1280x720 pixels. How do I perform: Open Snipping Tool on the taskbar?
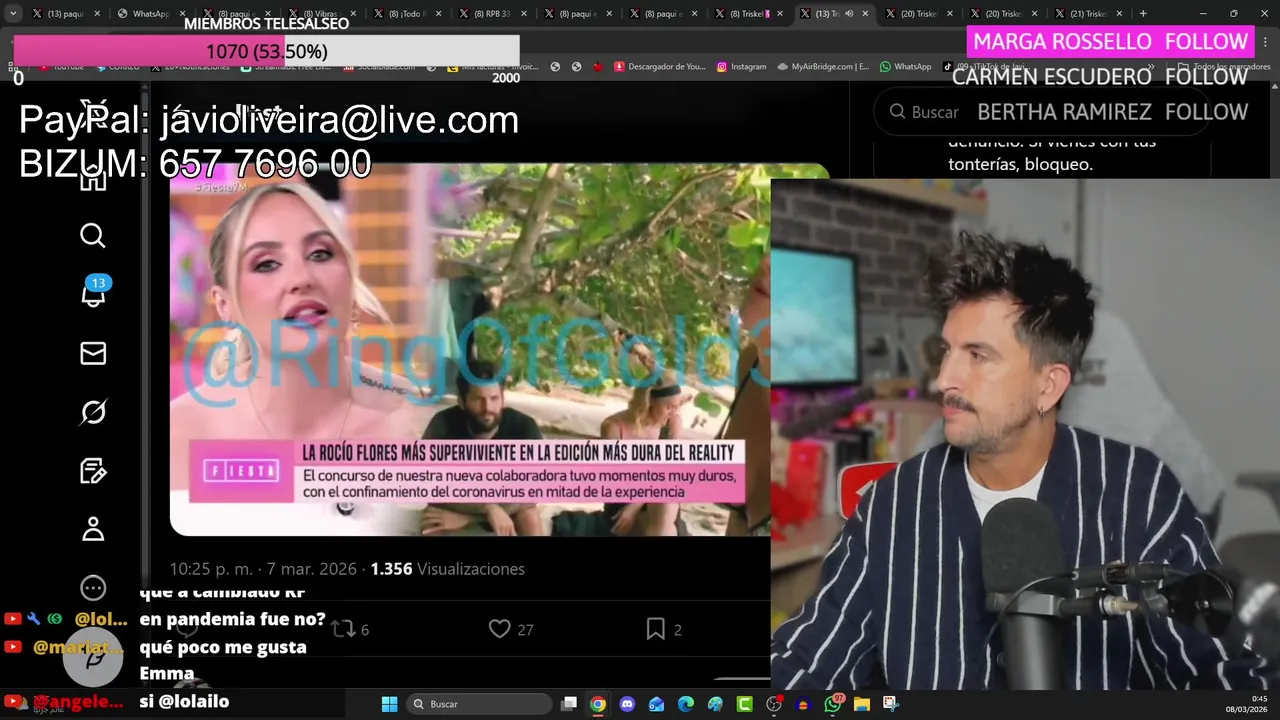click(891, 704)
